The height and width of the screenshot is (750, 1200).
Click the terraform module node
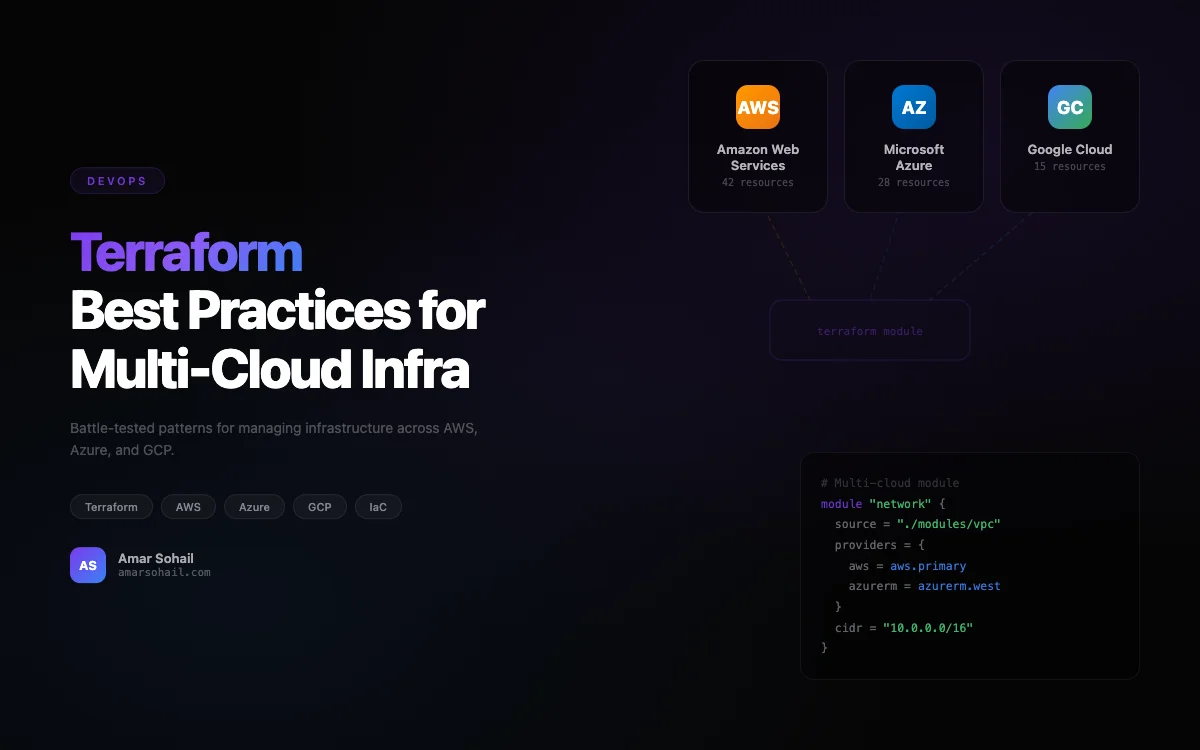869,330
